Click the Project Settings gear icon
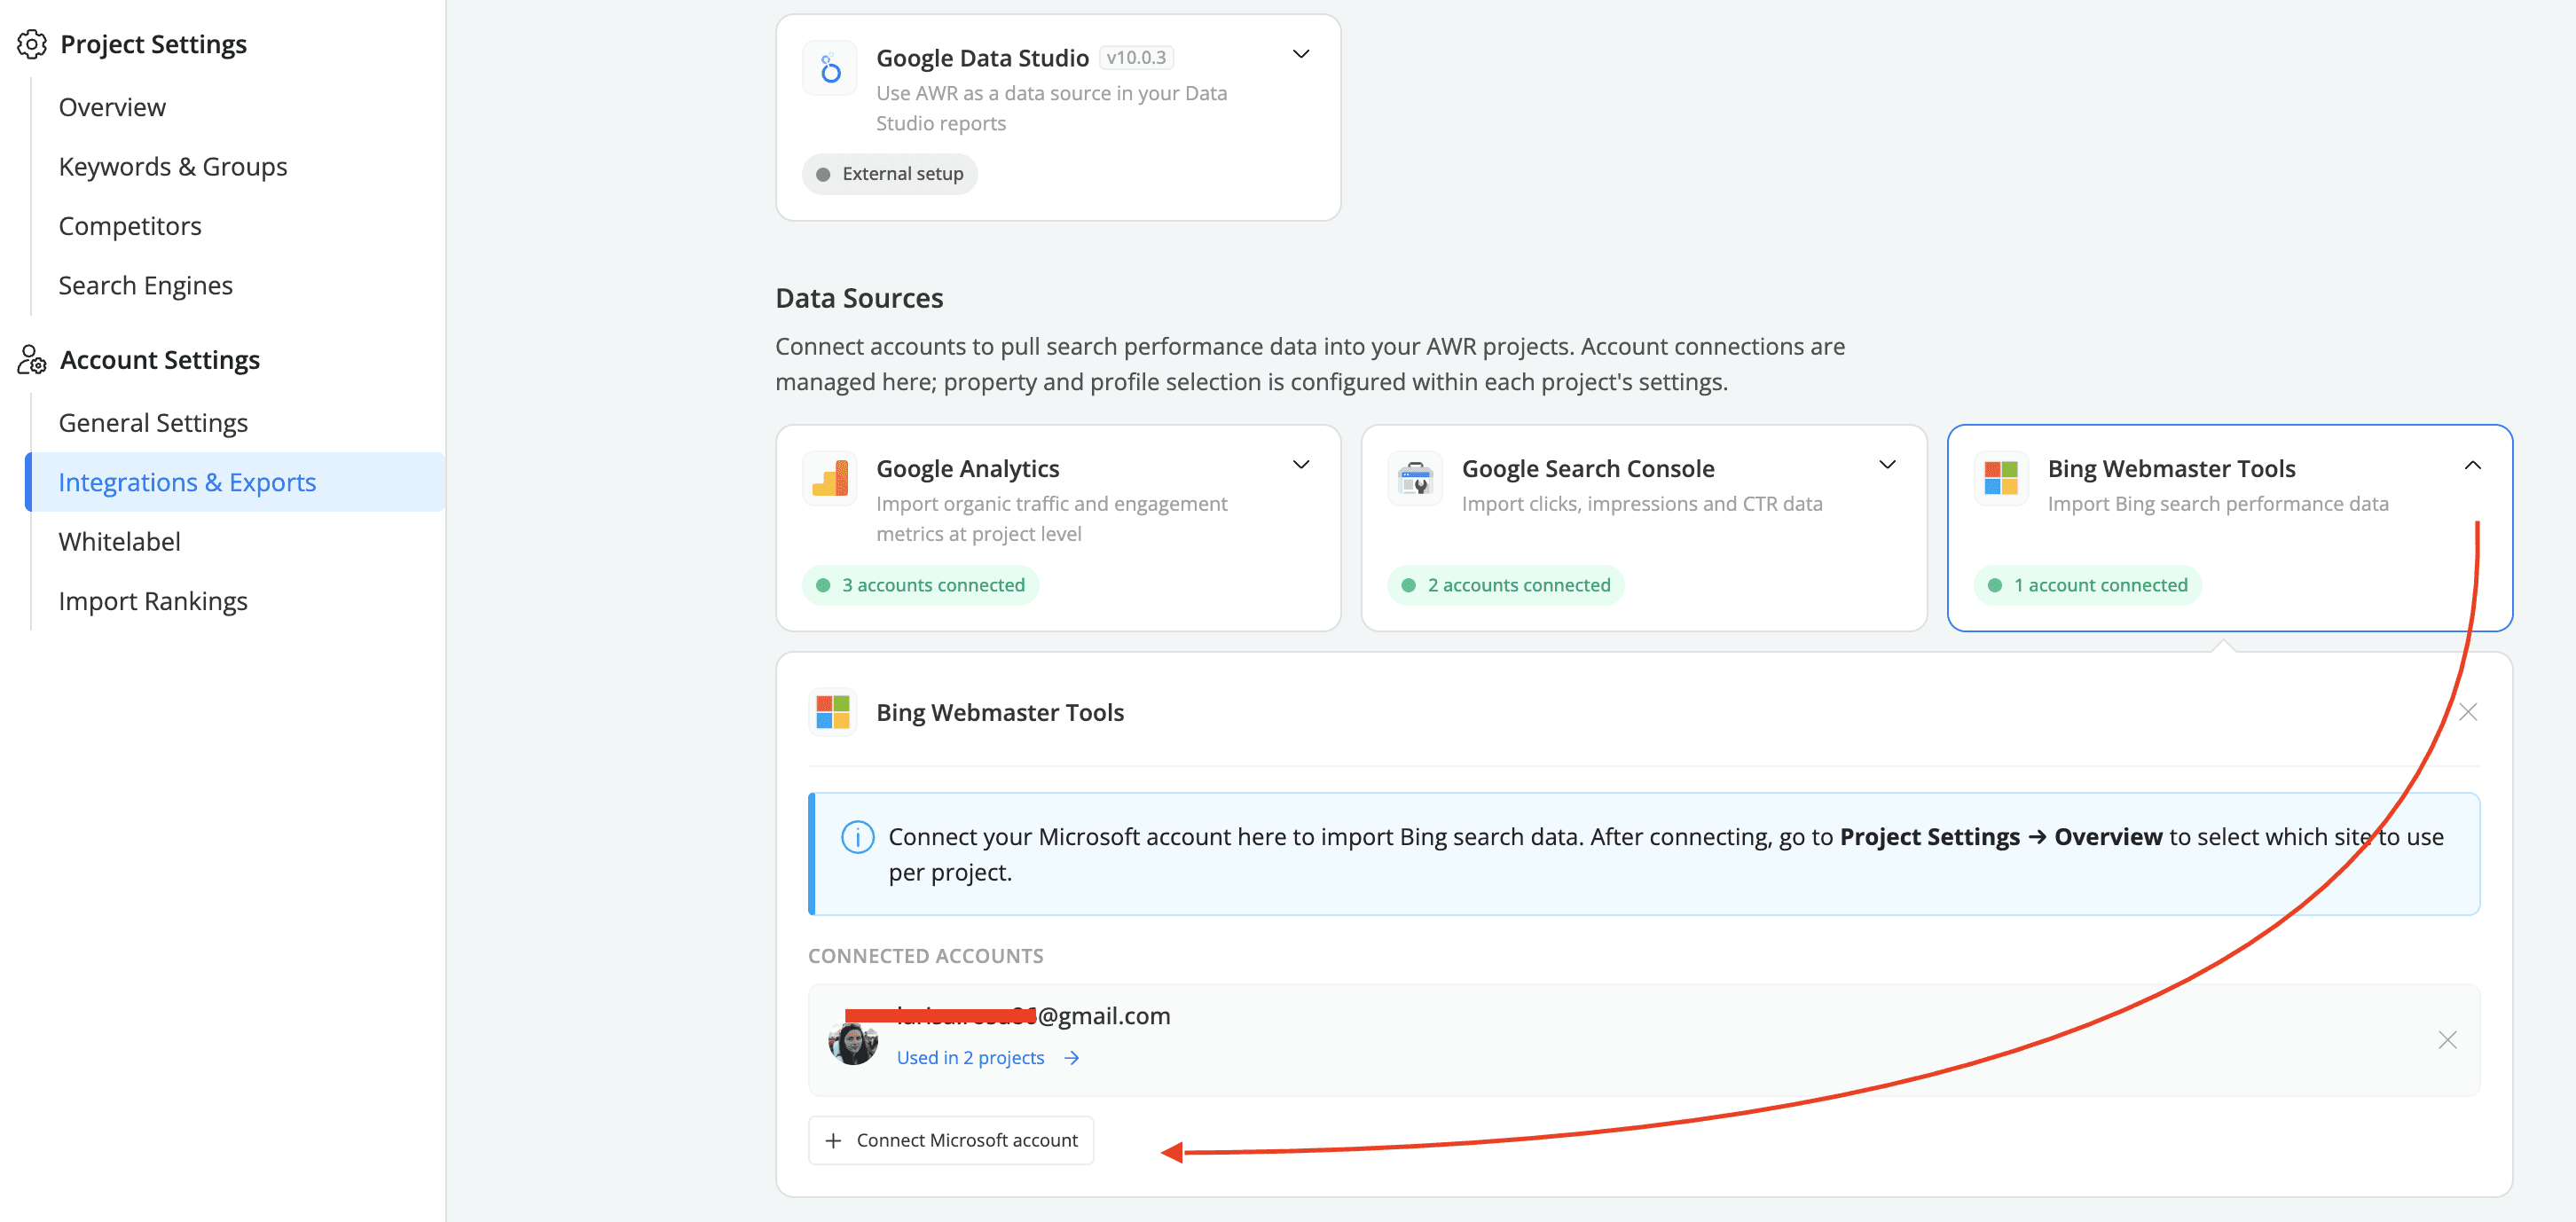Image resolution: width=2576 pixels, height=1222 pixels. click(x=32, y=44)
